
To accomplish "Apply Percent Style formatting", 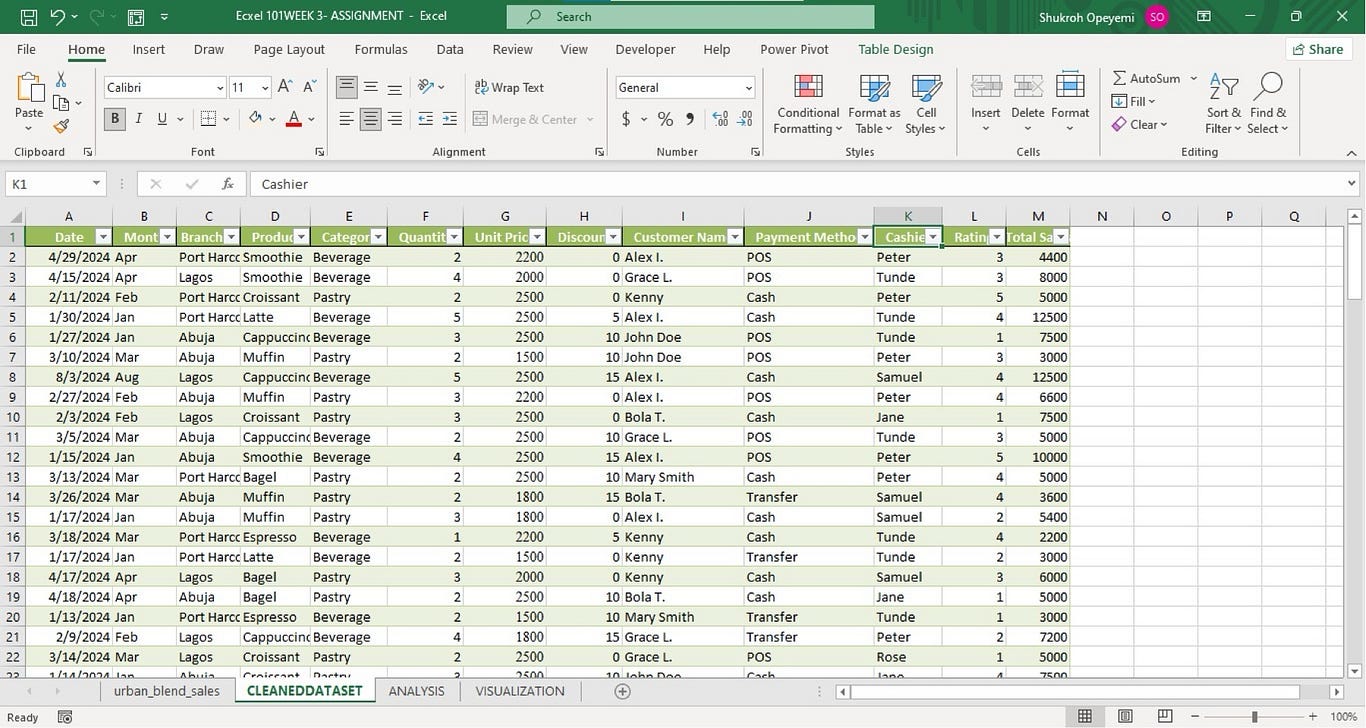I will 665,119.
